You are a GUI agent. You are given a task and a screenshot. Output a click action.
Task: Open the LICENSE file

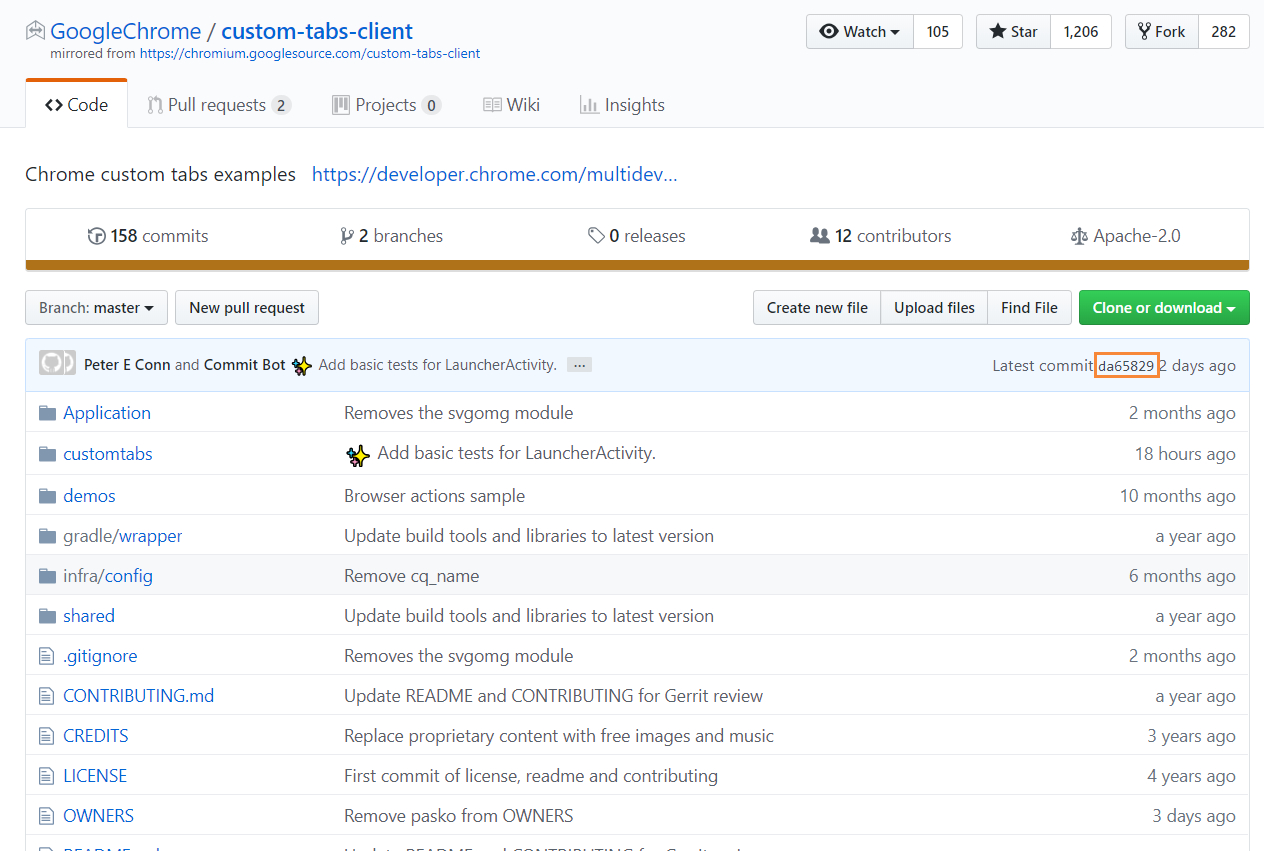coord(95,776)
